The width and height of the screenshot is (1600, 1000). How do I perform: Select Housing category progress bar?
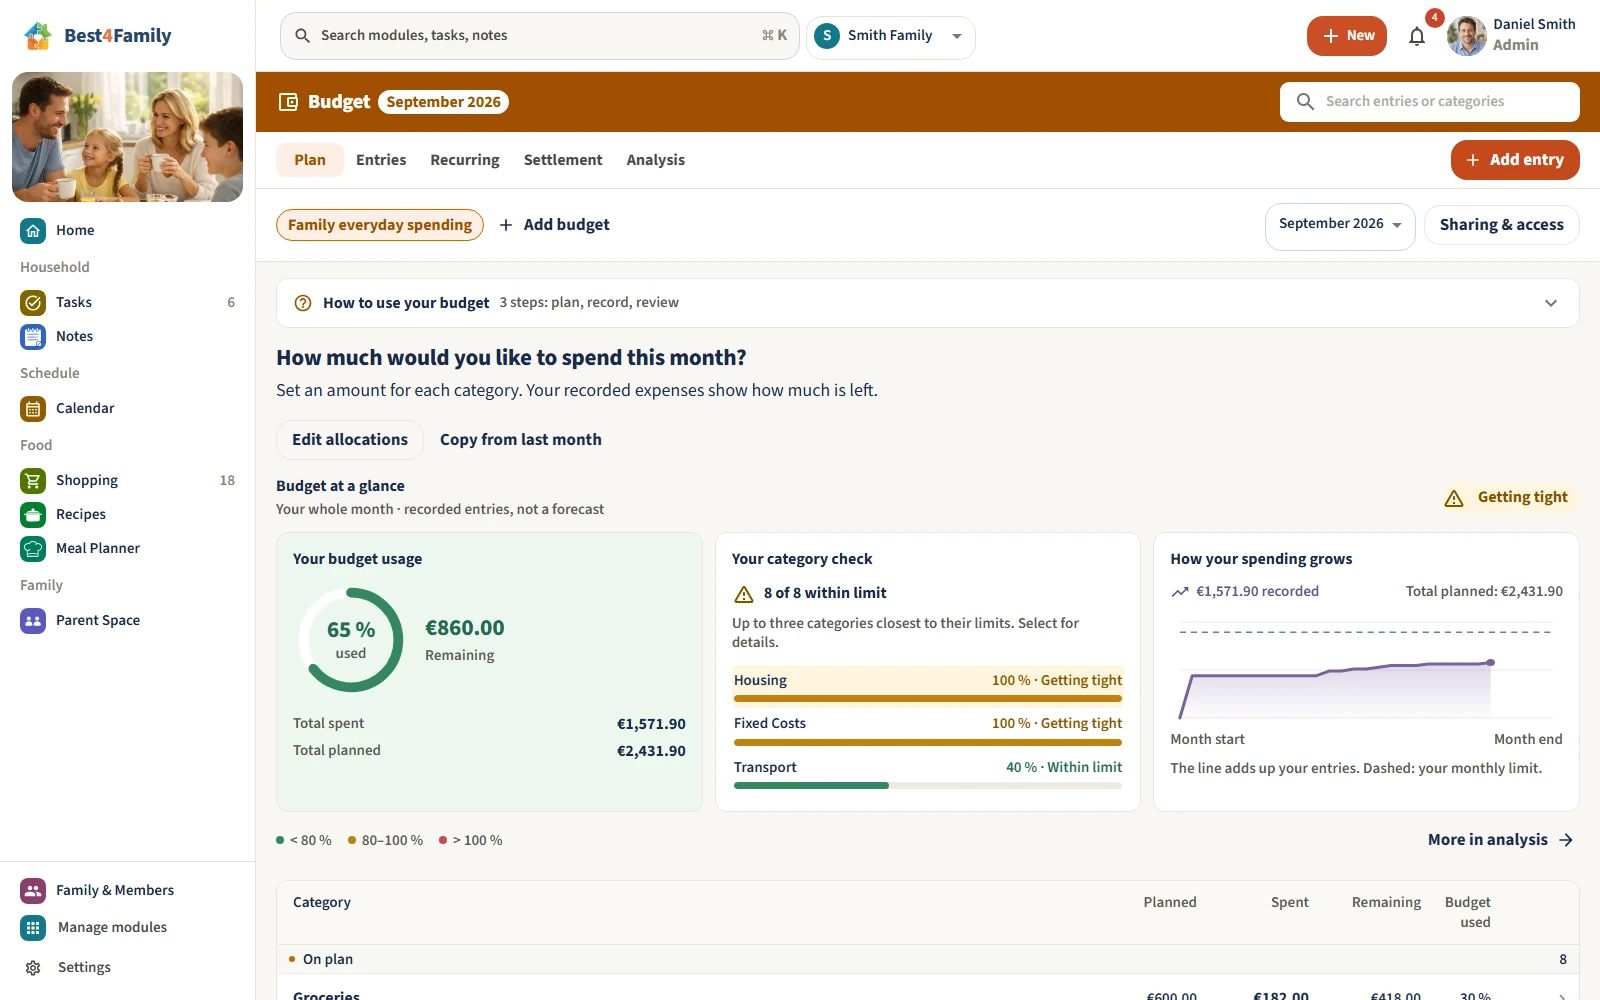pyautogui.click(x=928, y=699)
